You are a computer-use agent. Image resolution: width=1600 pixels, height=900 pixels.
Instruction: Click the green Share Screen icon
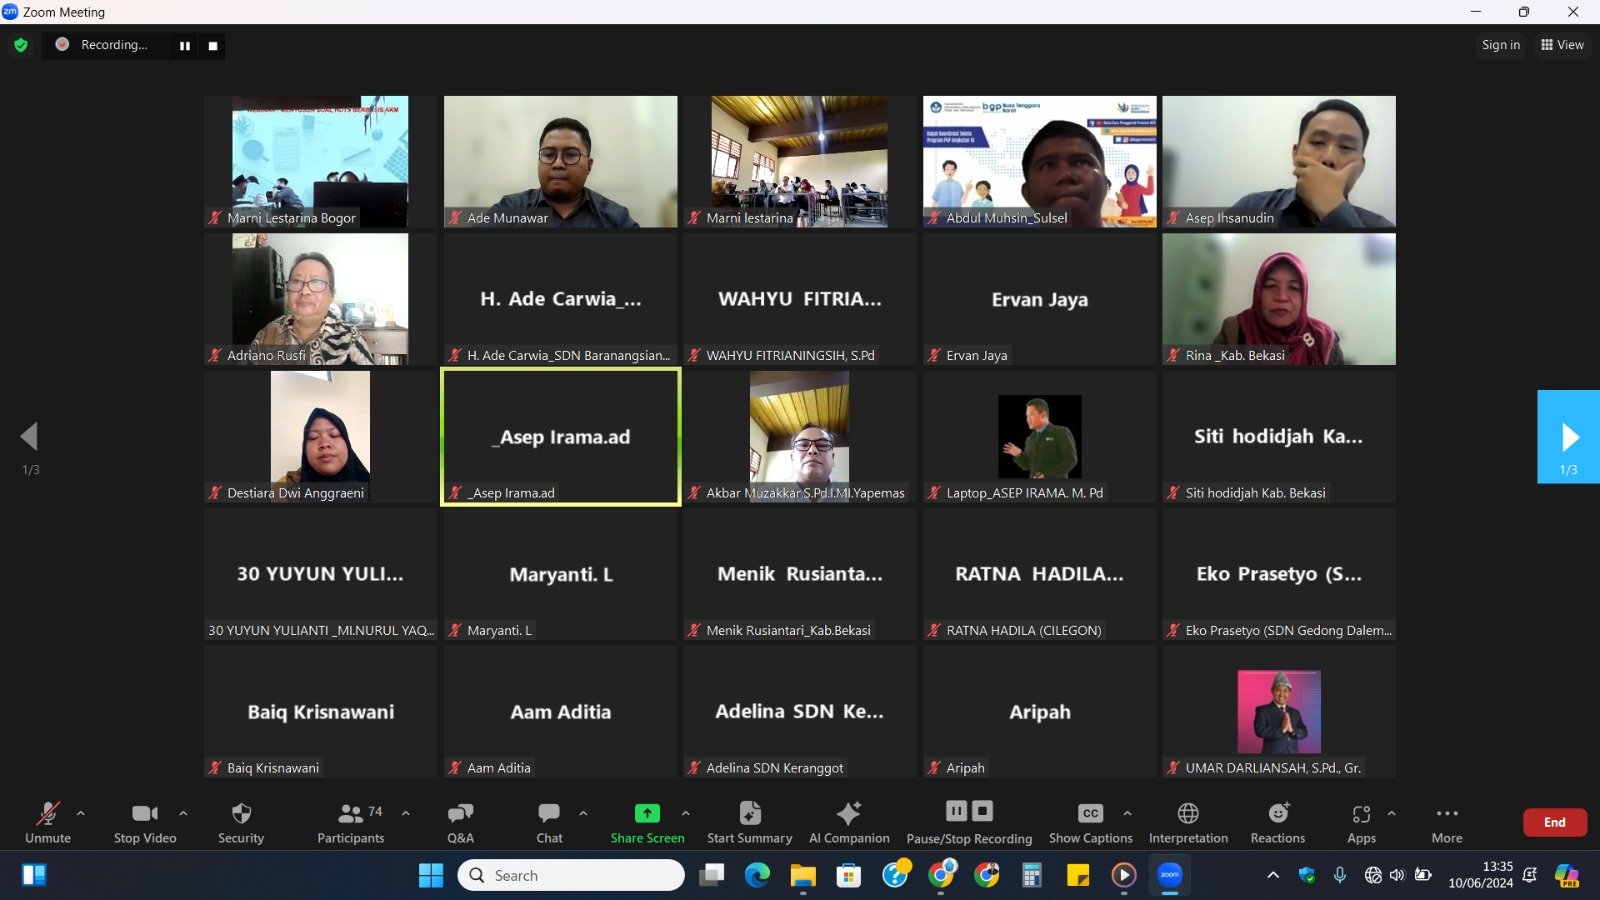(647, 814)
